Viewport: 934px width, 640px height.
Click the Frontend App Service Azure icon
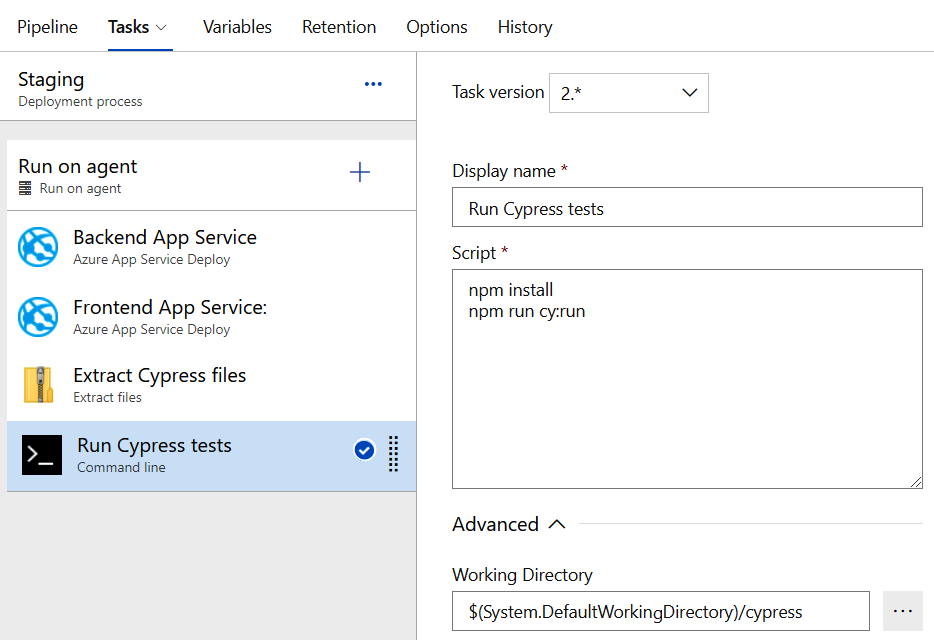pos(38,317)
